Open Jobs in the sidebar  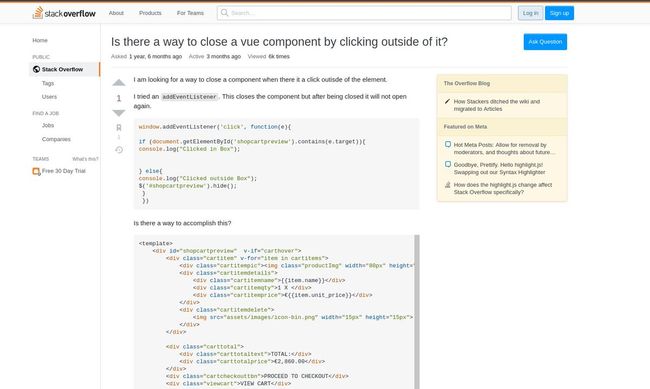48,125
